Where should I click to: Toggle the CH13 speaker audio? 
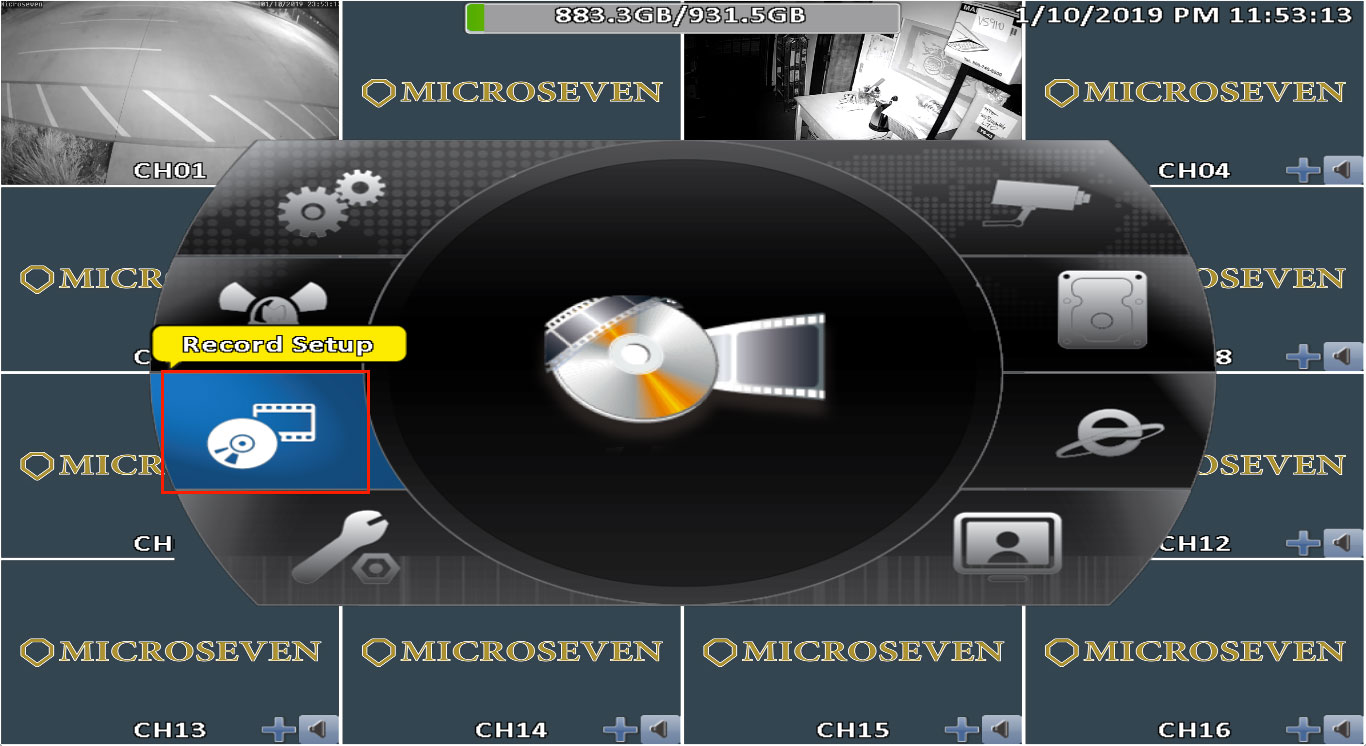coord(318,729)
